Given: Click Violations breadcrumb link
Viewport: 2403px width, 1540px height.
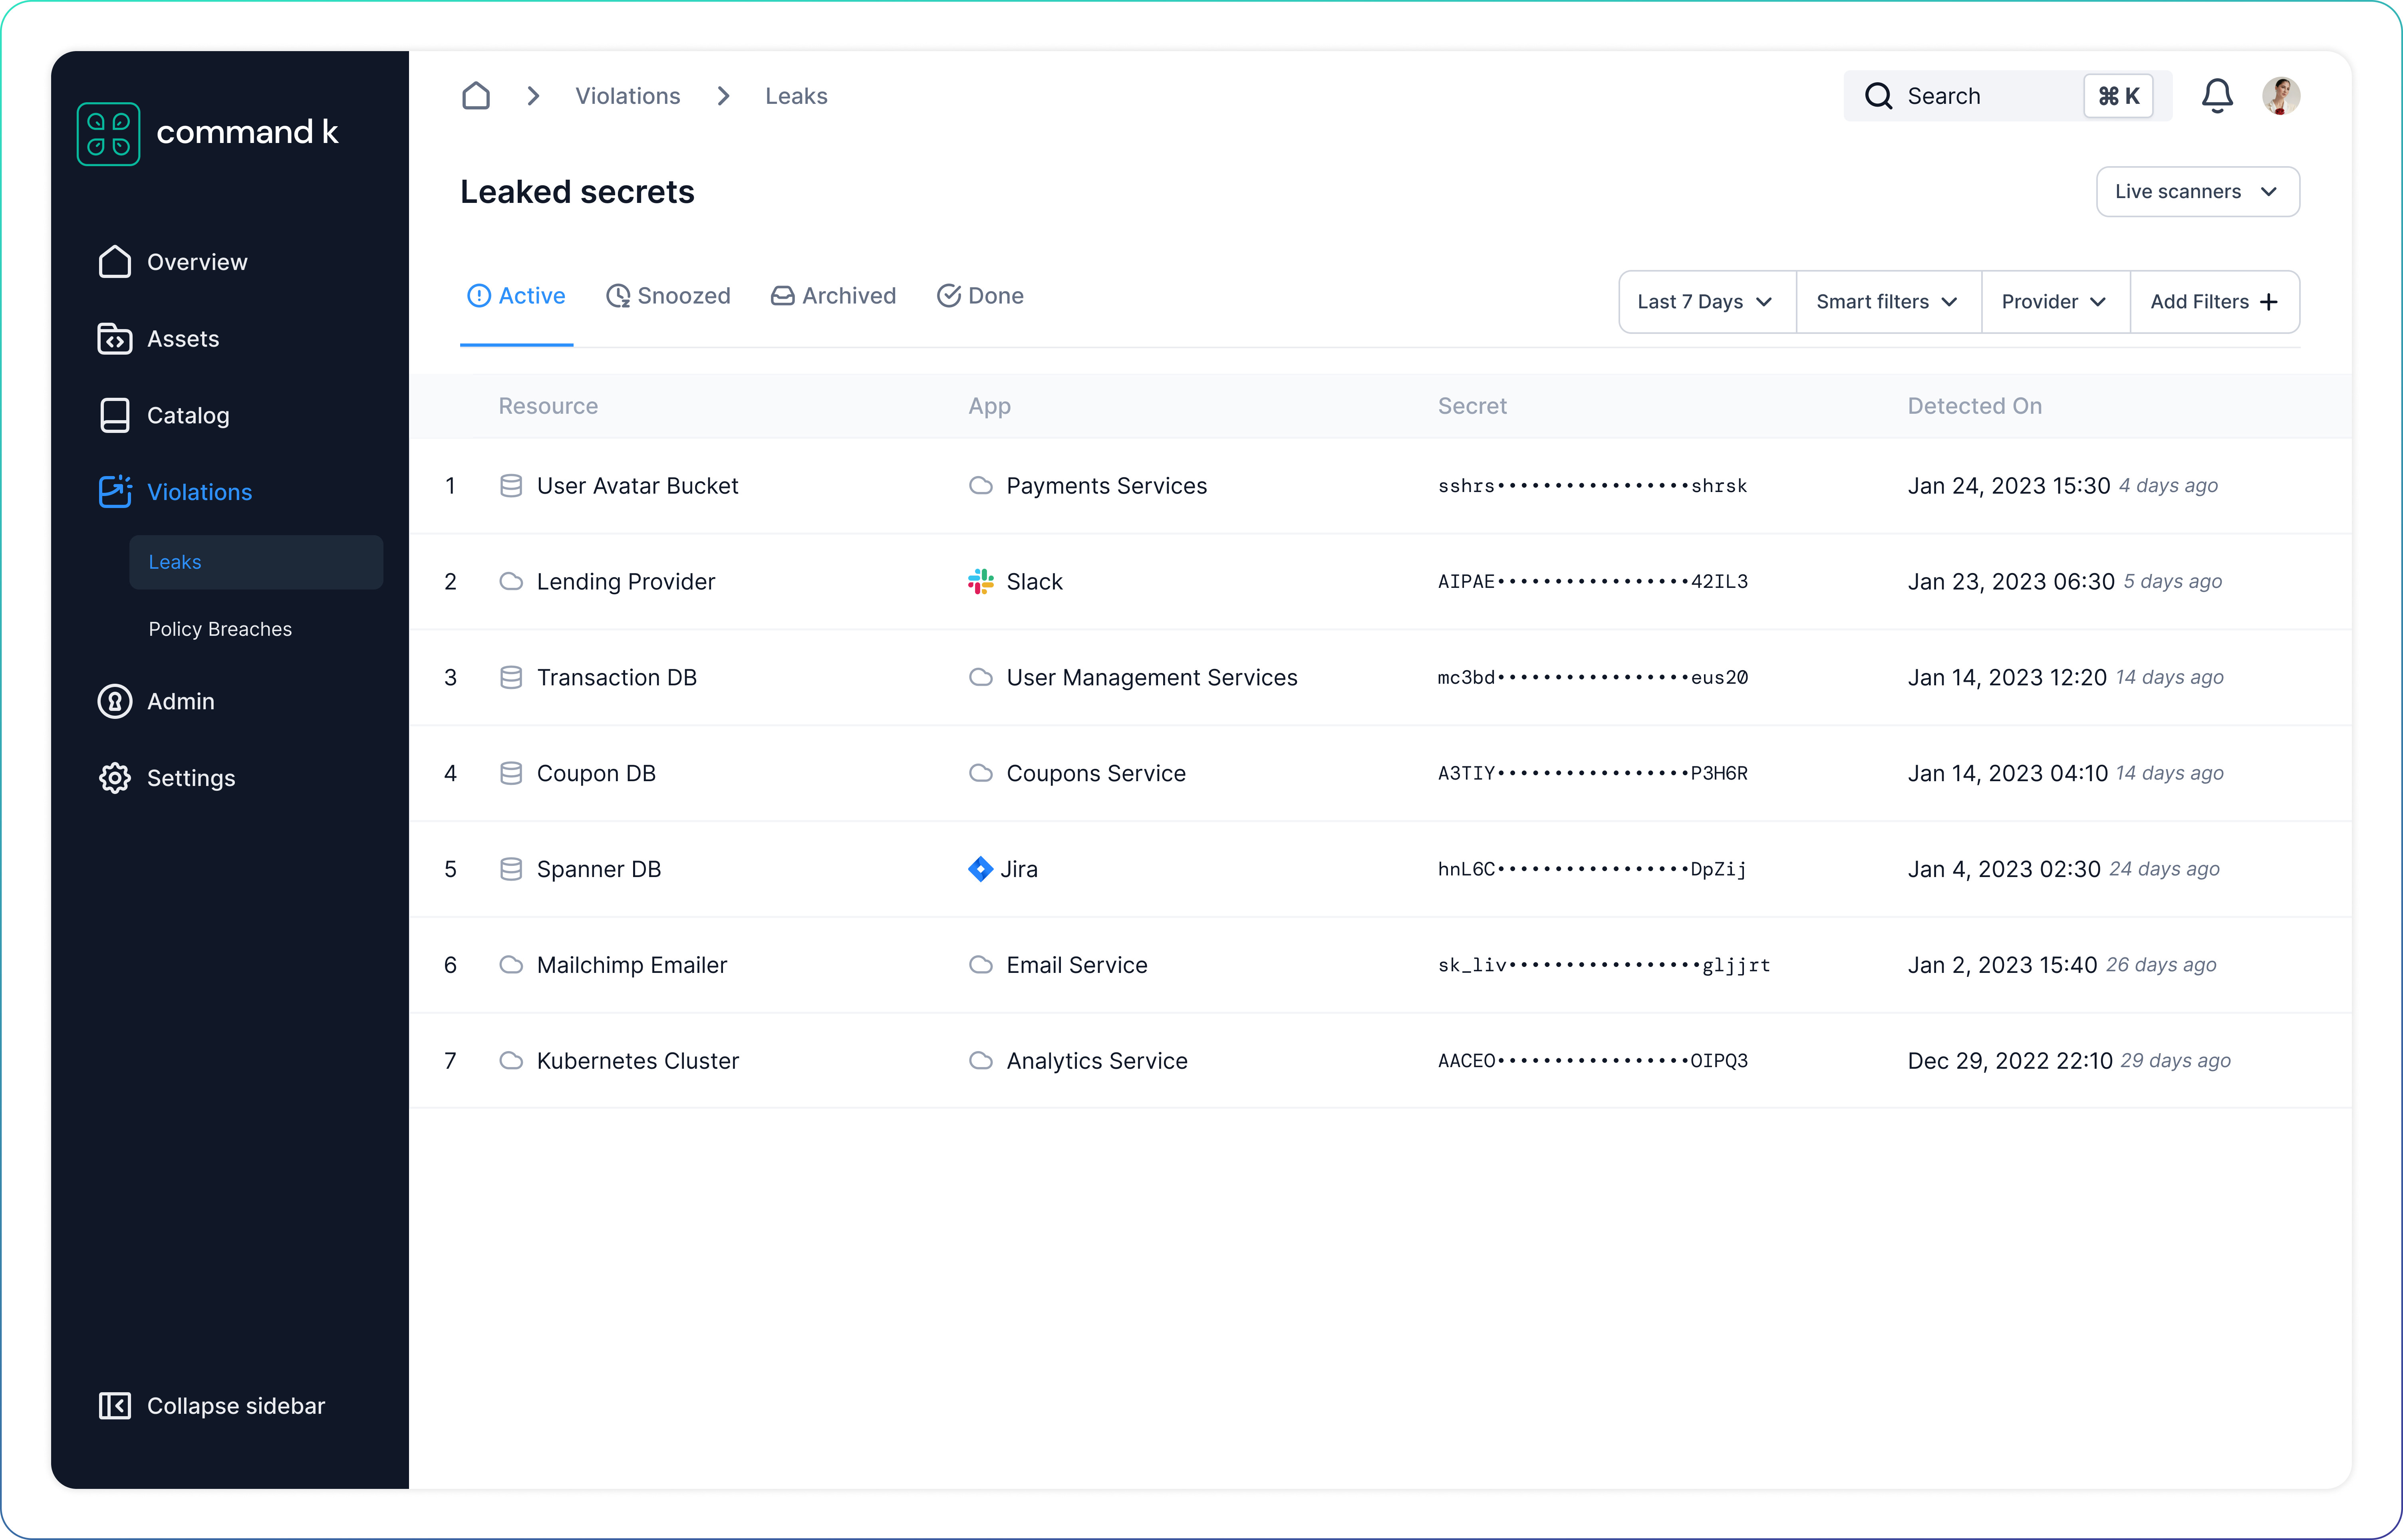Looking at the screenshot, I should (627, 96).
